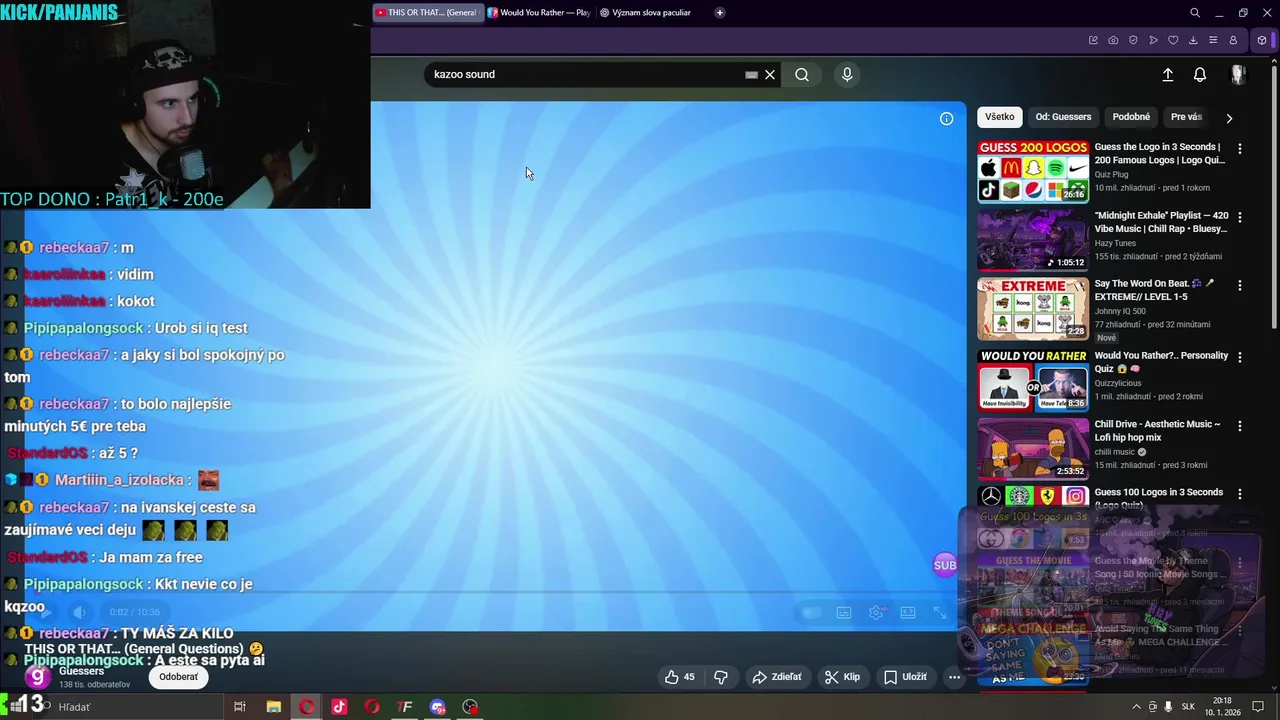Dislike the video with thumbs-down

point(720,677)
